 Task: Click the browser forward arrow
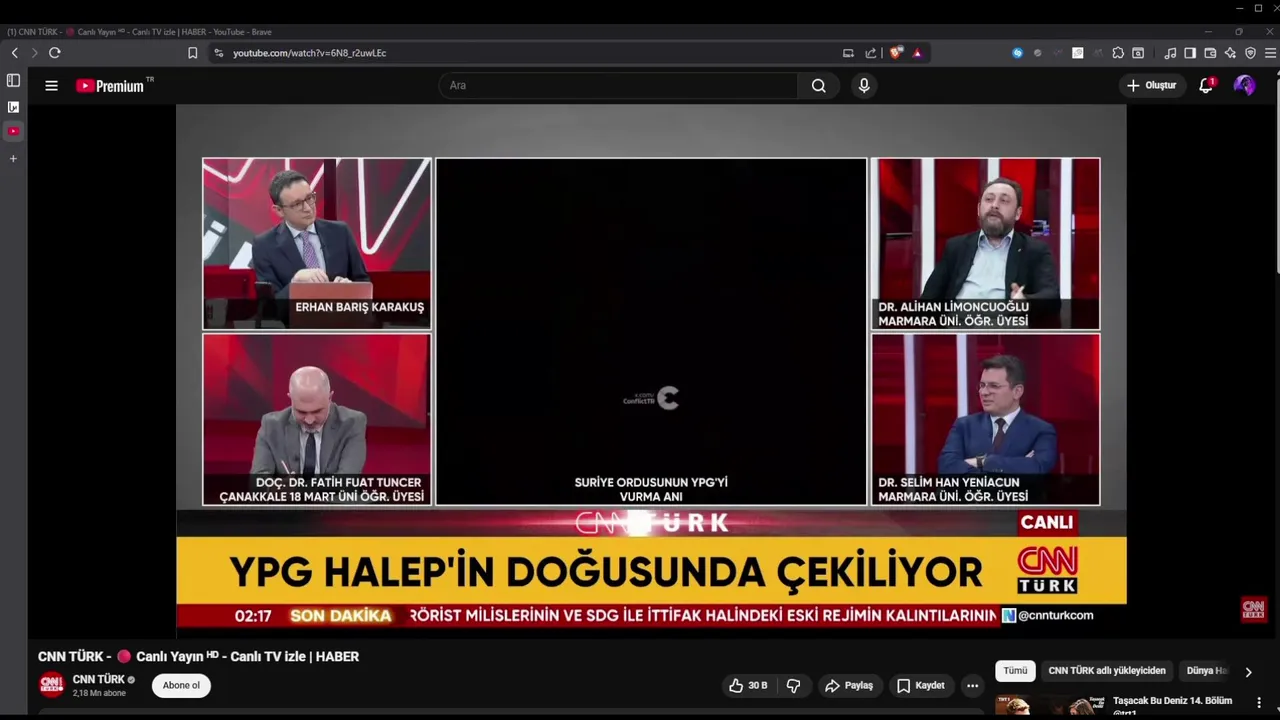pos(34,53)
